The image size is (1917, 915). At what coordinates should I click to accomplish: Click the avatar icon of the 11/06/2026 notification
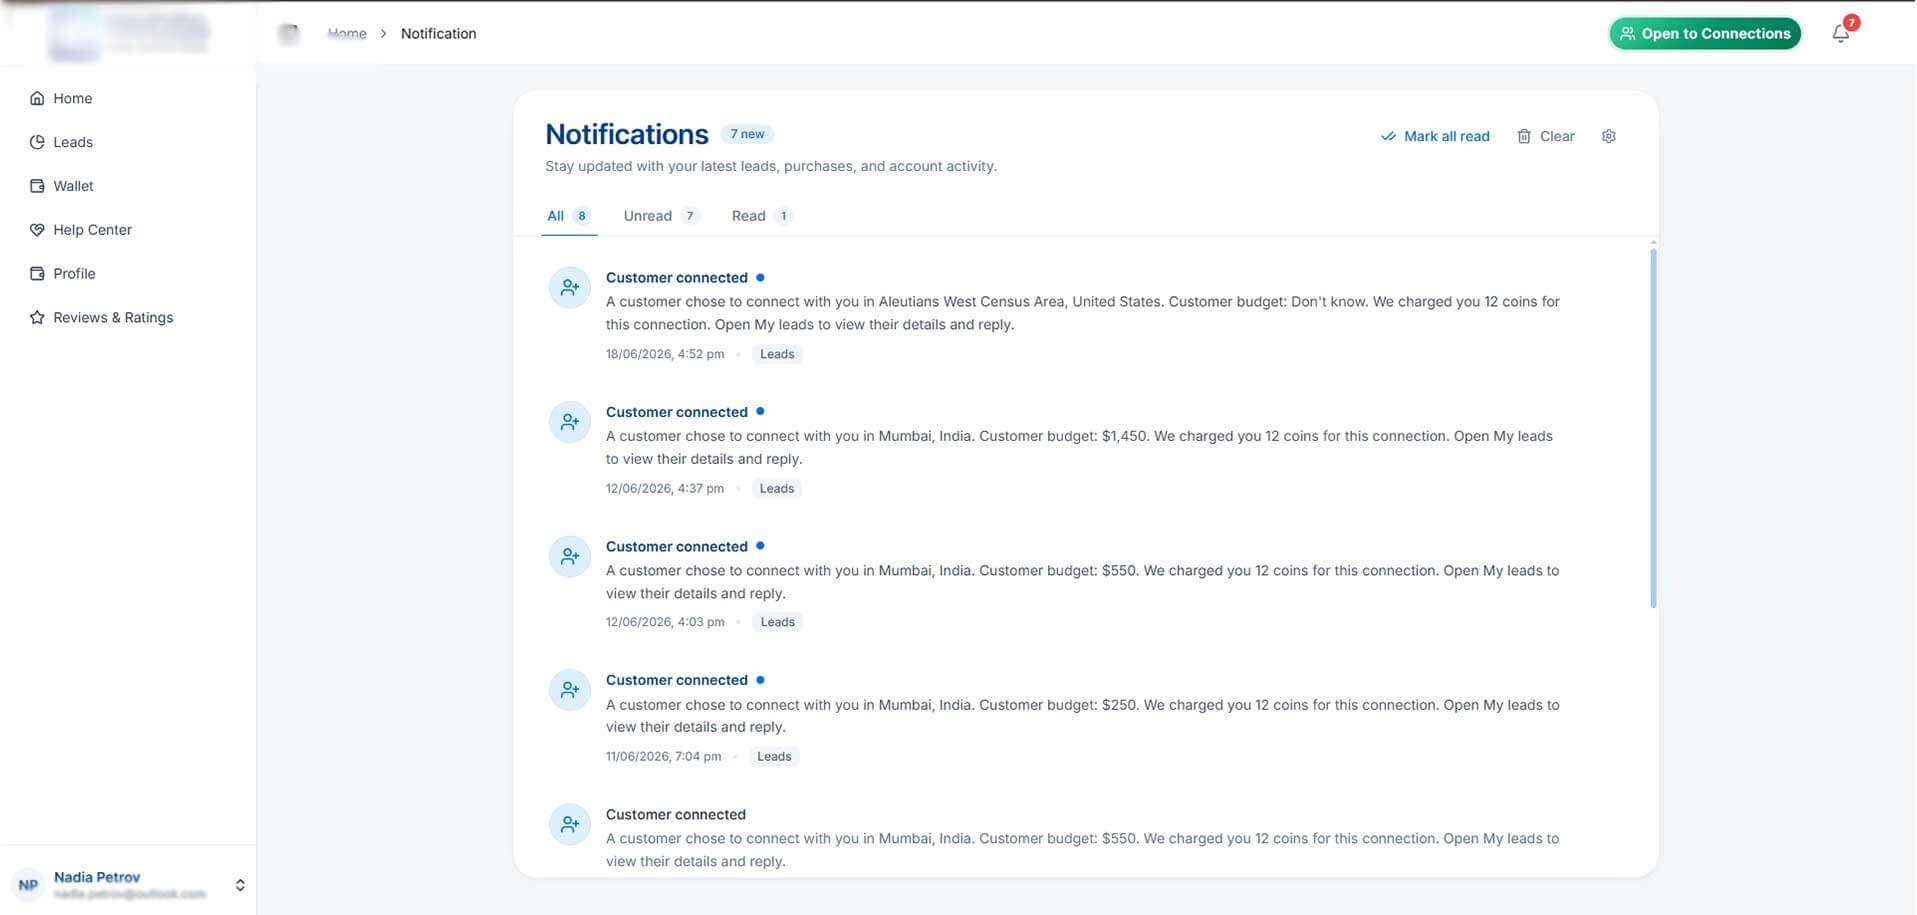(570, 690)
